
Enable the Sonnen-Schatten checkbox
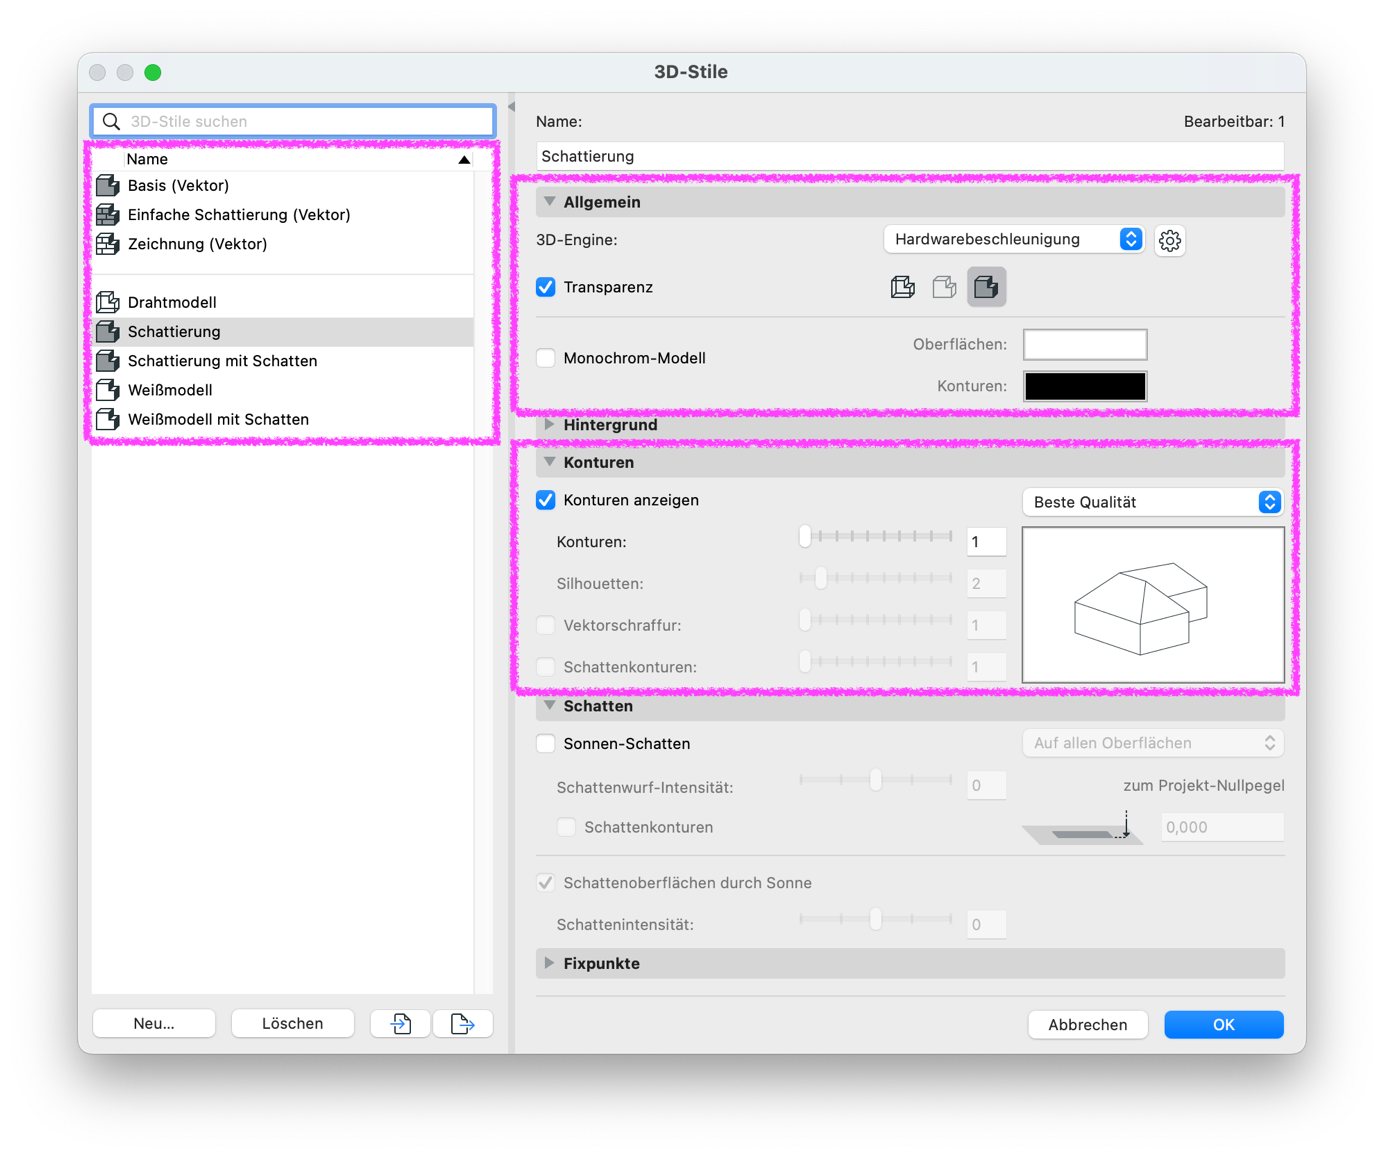point(546,744)
